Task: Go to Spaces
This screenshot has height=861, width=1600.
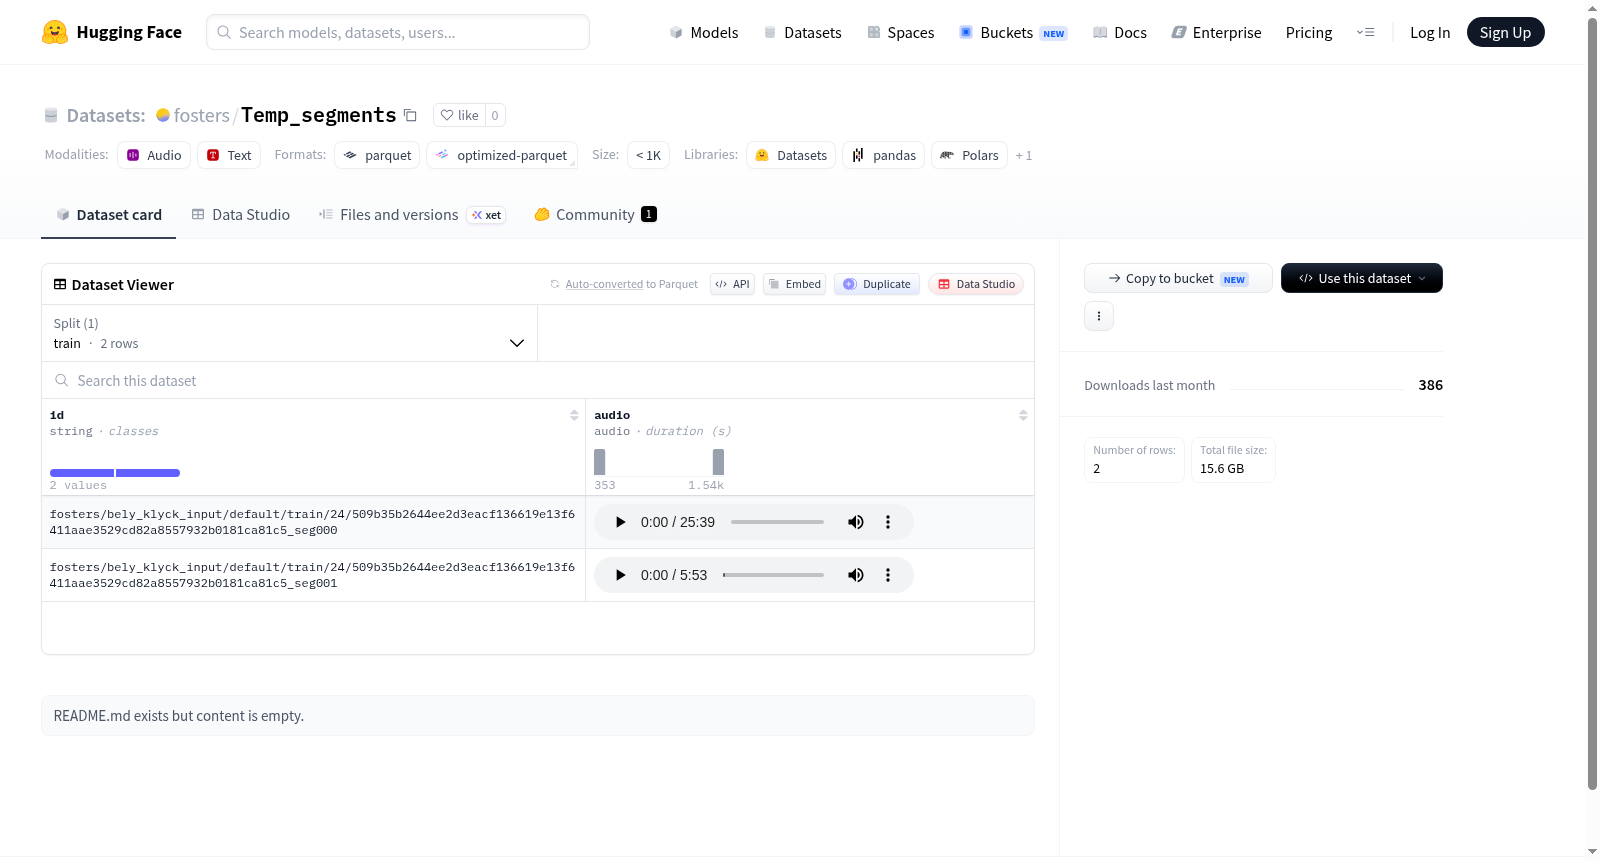Action: pyautogui.click(x=901, y=33)
